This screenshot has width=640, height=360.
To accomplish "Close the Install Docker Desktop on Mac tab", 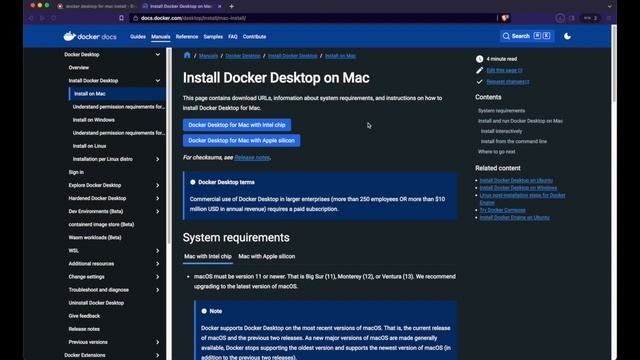I will [219, 6].
